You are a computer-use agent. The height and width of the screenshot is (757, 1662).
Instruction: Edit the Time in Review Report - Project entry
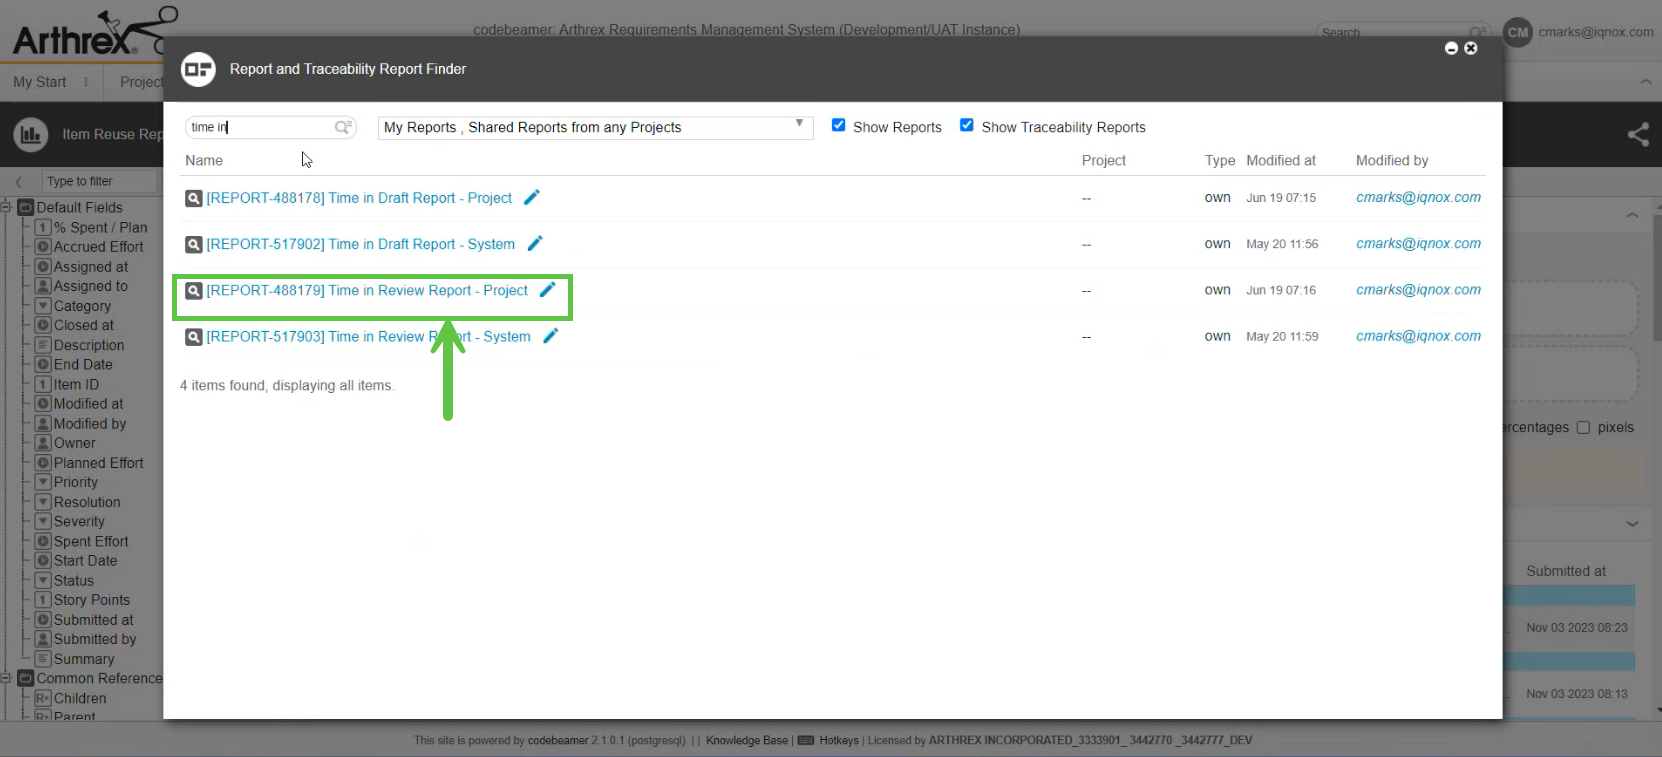[547, 290]
